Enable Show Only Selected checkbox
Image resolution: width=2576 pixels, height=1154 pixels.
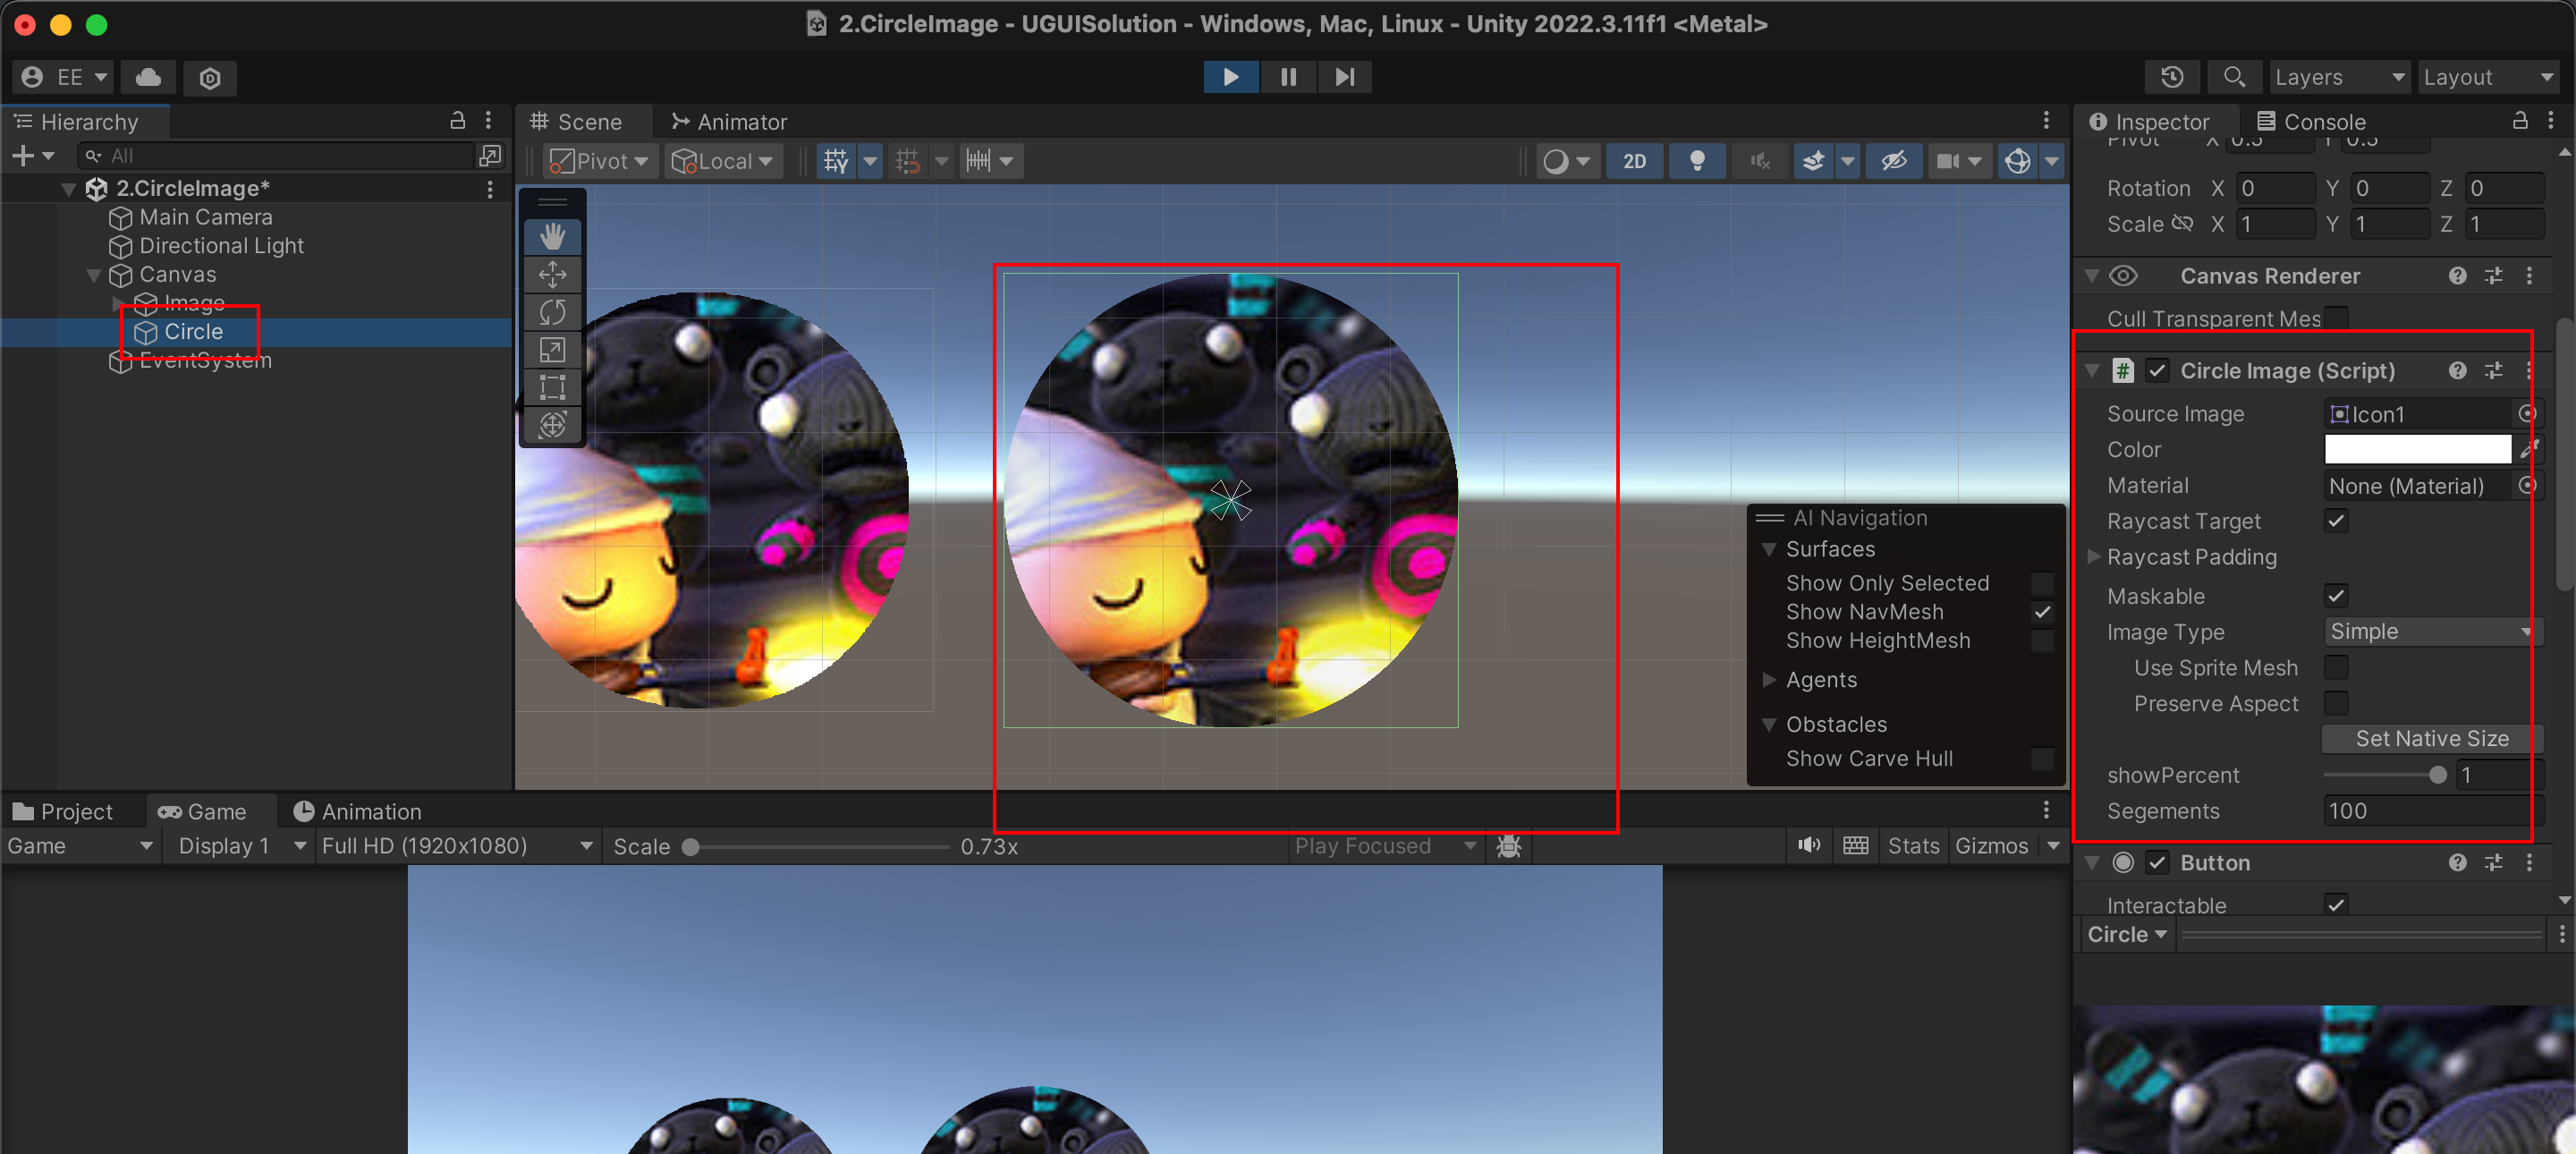2042,583
